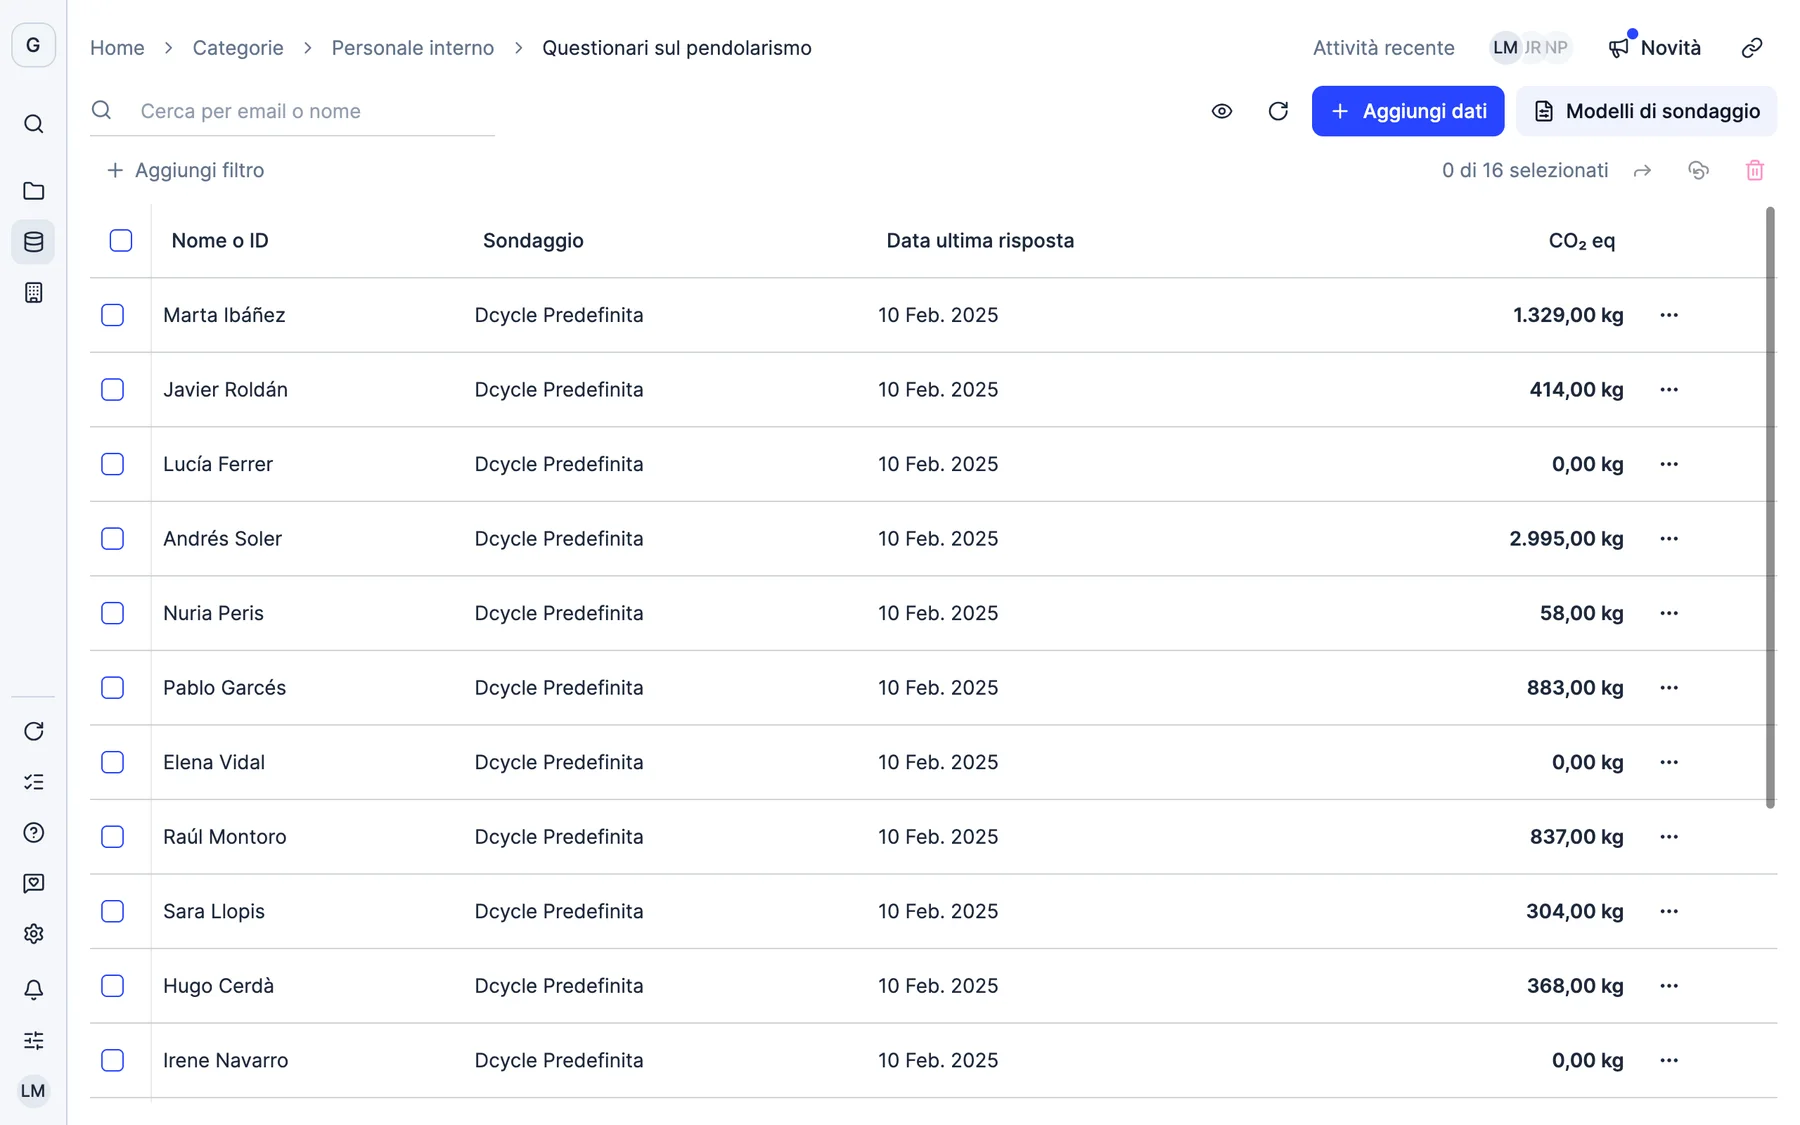Open more options for Sara Llopis
This screenshot has height=1125, width=1800.
[1669, 911]
